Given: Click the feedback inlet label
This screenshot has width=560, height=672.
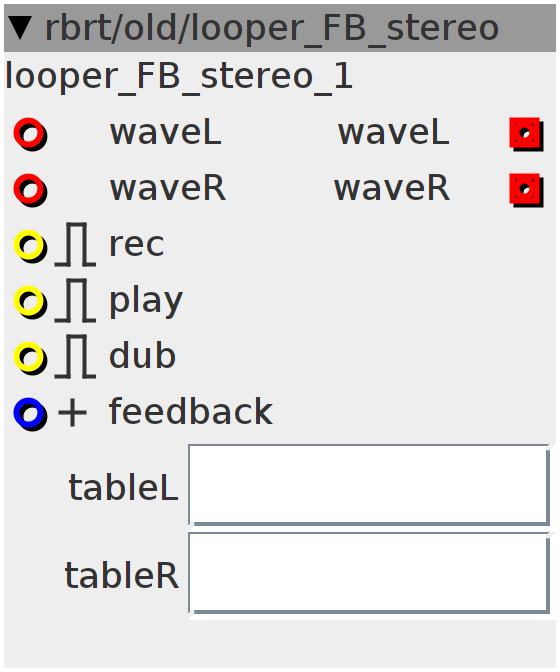Looking at the screenshot, I should 191,411.
